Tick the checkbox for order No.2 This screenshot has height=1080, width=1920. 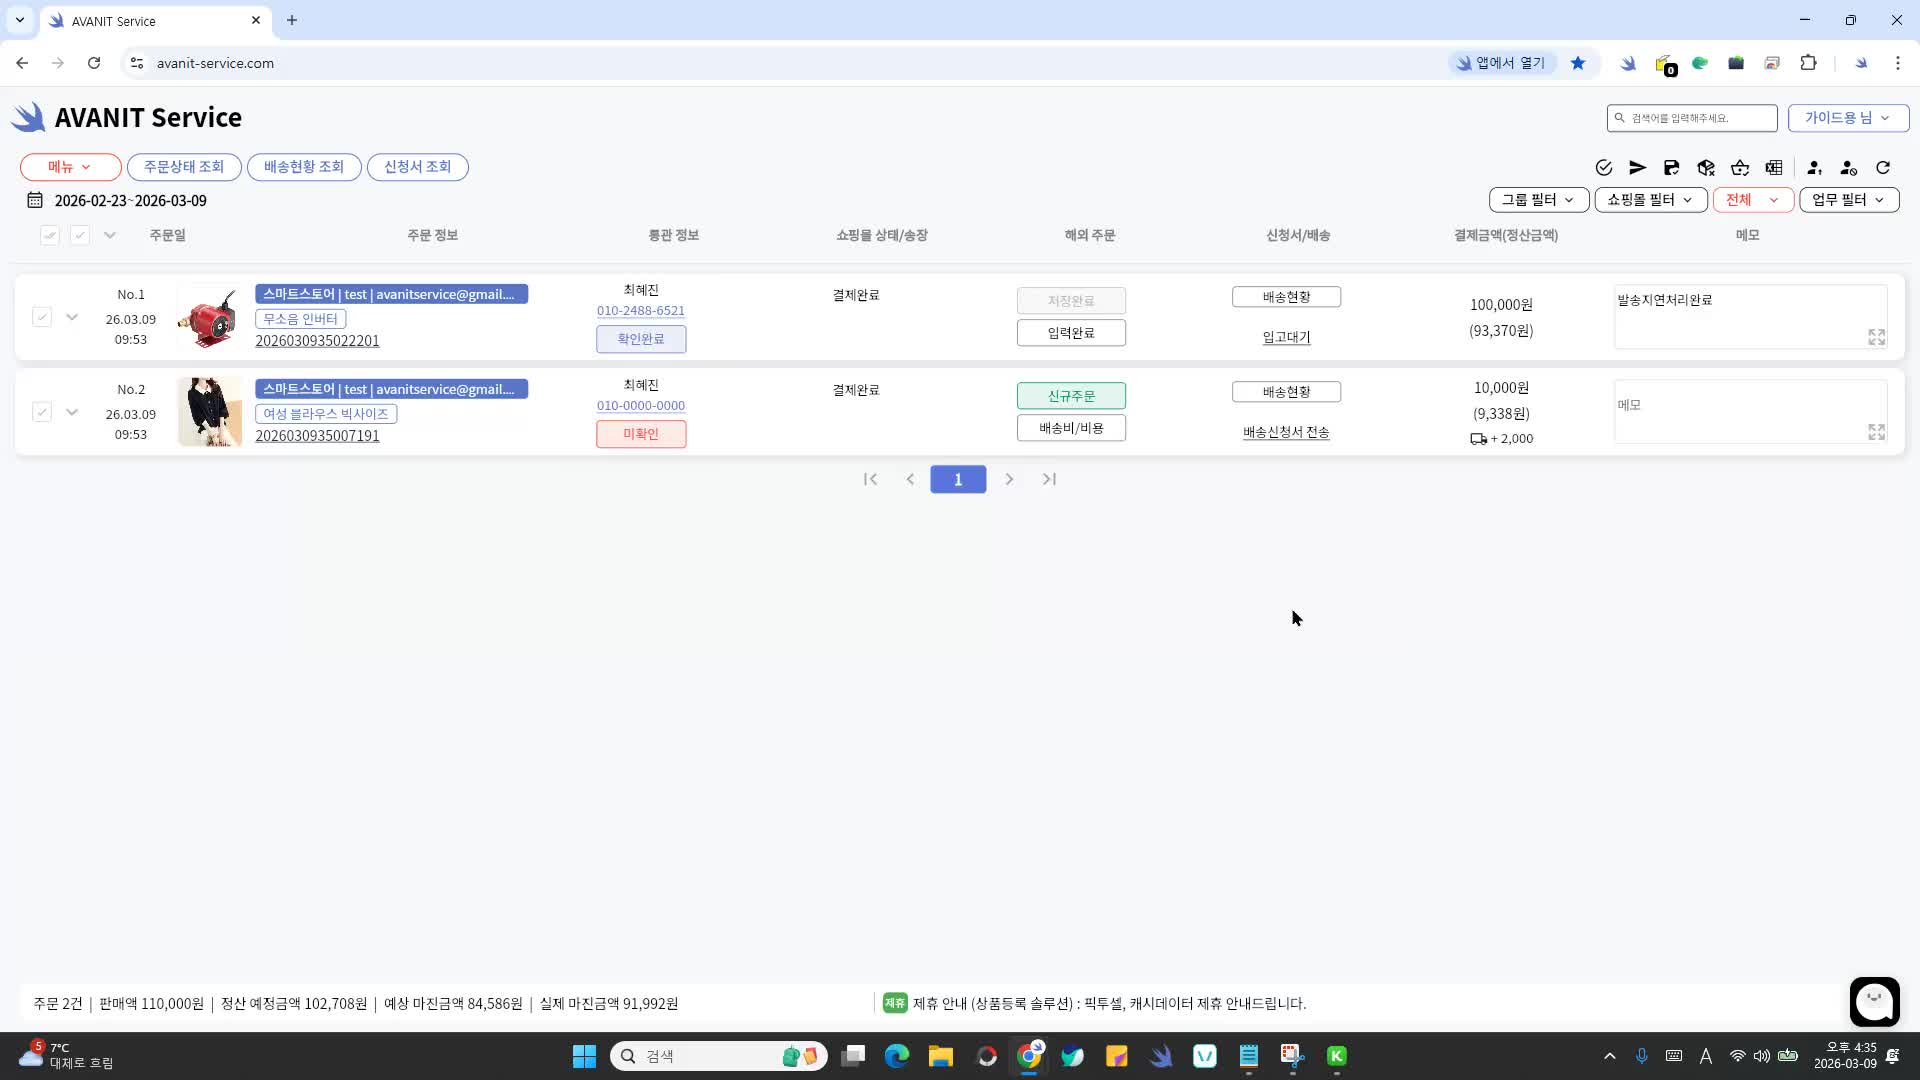[42, 412]
